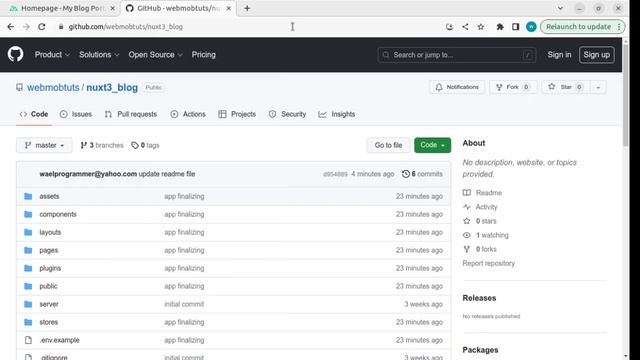Viewport: 640px width, 360px height.
Task: Expand the Product menu
Action: coord(52,55)
